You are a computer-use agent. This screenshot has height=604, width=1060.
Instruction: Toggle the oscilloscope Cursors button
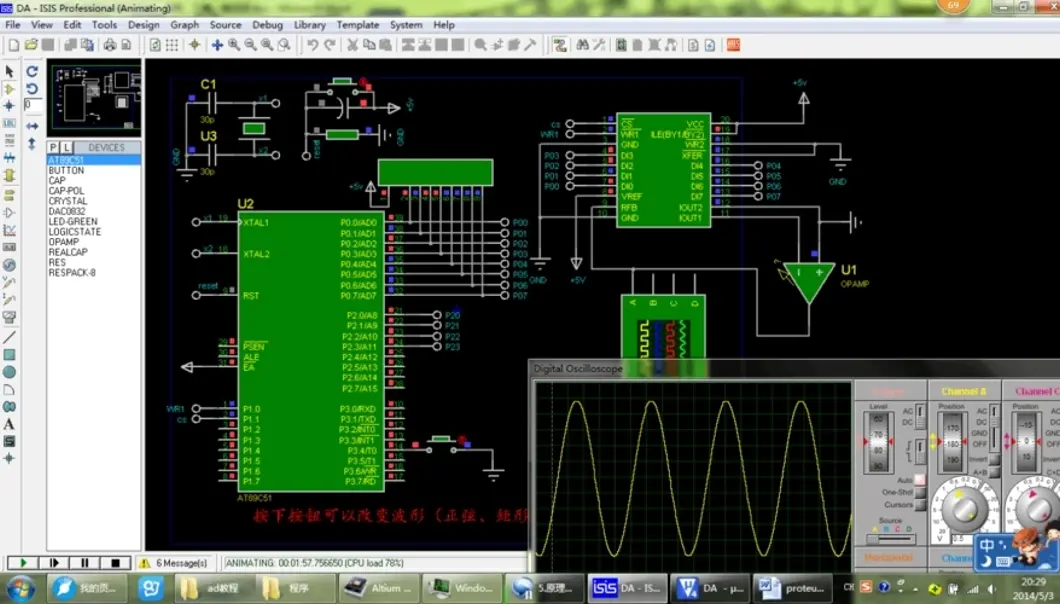tap(920, 505)
